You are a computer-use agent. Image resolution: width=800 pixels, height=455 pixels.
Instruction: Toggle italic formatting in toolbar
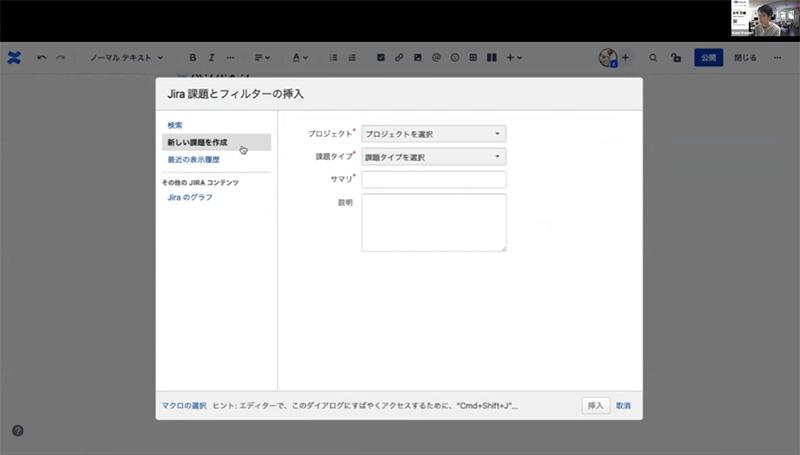coord(210,58)
